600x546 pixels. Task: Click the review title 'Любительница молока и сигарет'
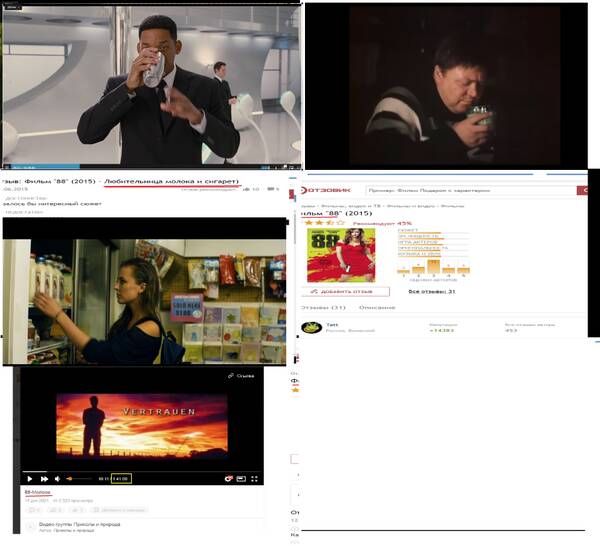click(x=171, y=181)
